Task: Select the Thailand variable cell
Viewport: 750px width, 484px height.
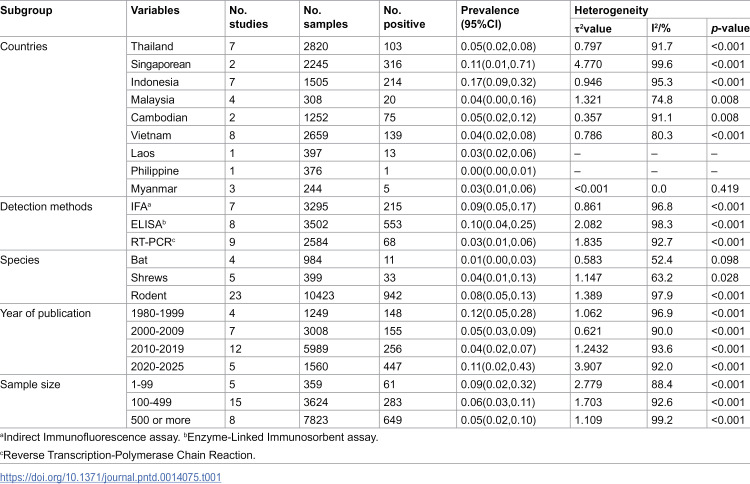Action: click(x=152, y=46)
